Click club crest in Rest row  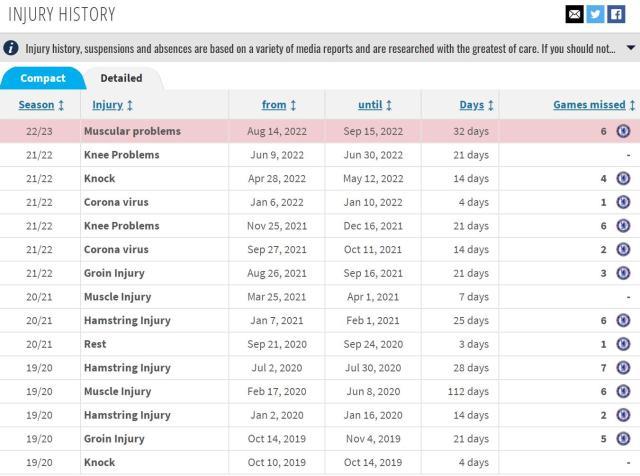[x=623, y=345]
